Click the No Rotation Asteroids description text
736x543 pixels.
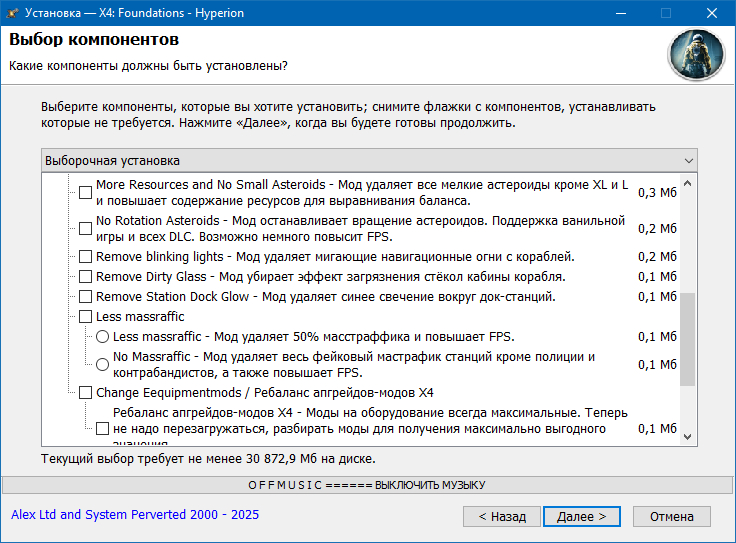coord(360,229)
